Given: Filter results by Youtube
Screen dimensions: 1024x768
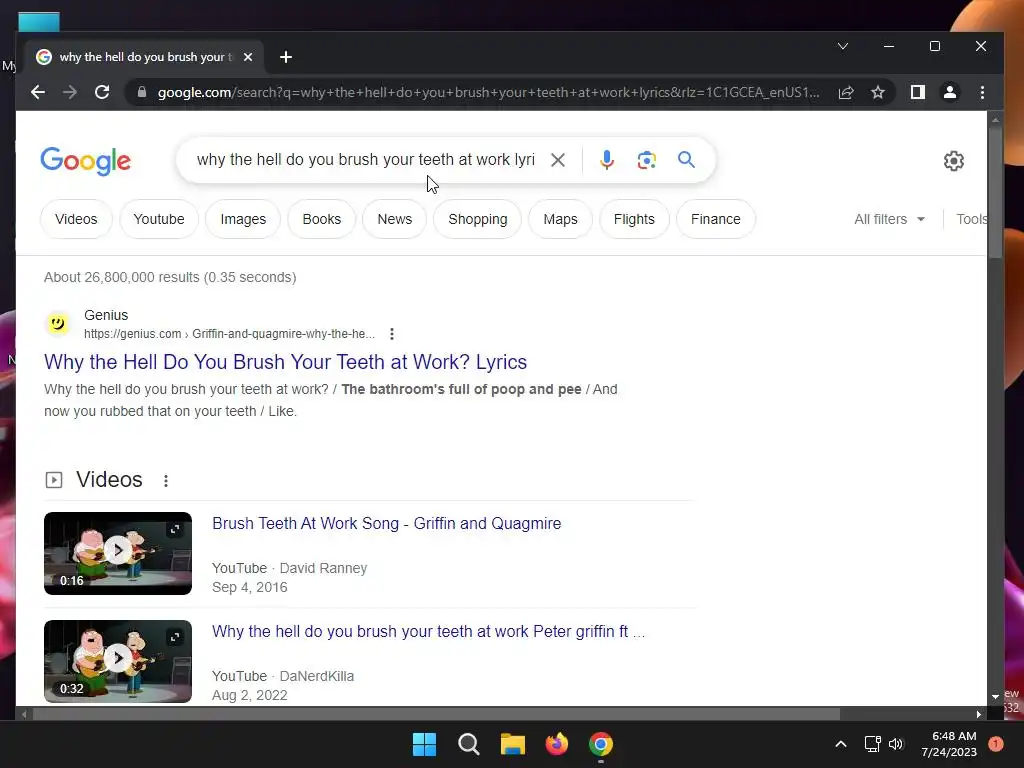Looking at the screenshot, I should coord(159,219).
